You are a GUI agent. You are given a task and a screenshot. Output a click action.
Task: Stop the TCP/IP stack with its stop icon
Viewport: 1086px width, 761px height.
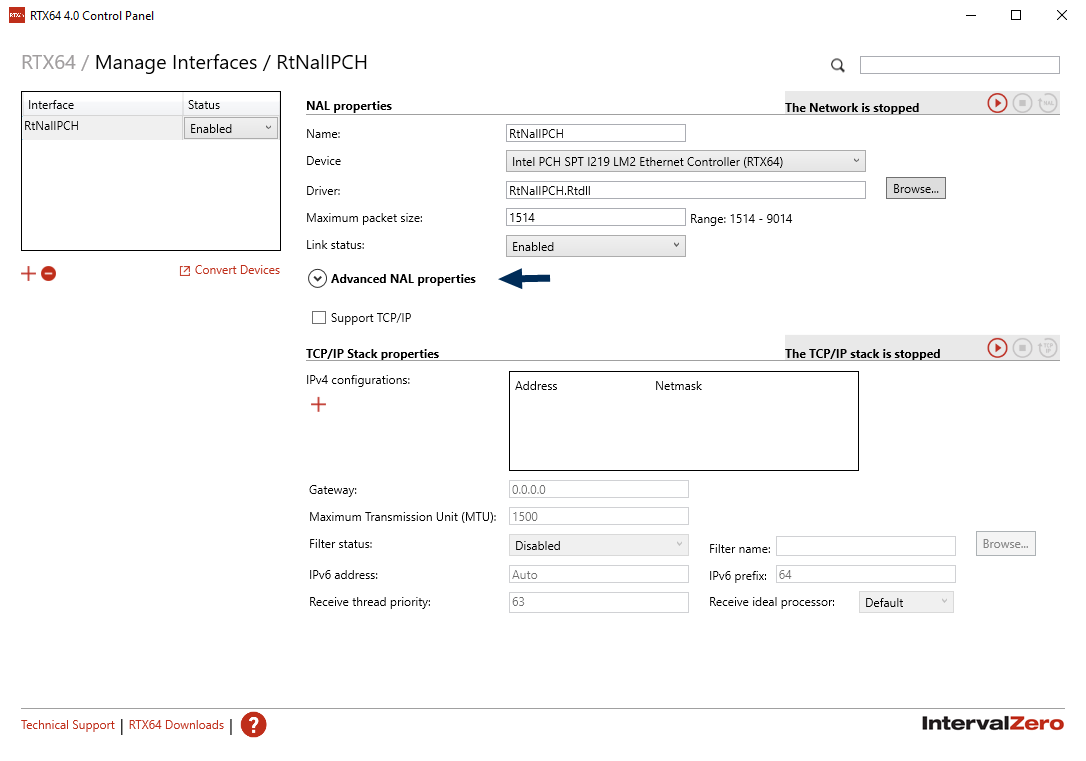click(1022, 348)
